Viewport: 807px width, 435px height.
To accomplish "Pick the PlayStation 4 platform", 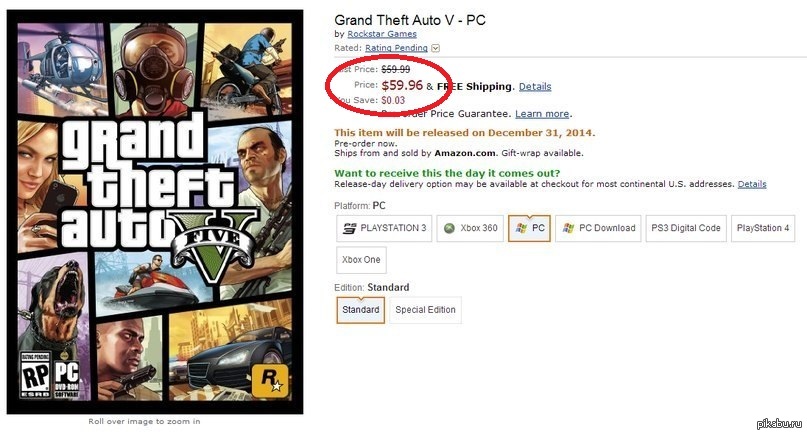I will click(763, 228).
